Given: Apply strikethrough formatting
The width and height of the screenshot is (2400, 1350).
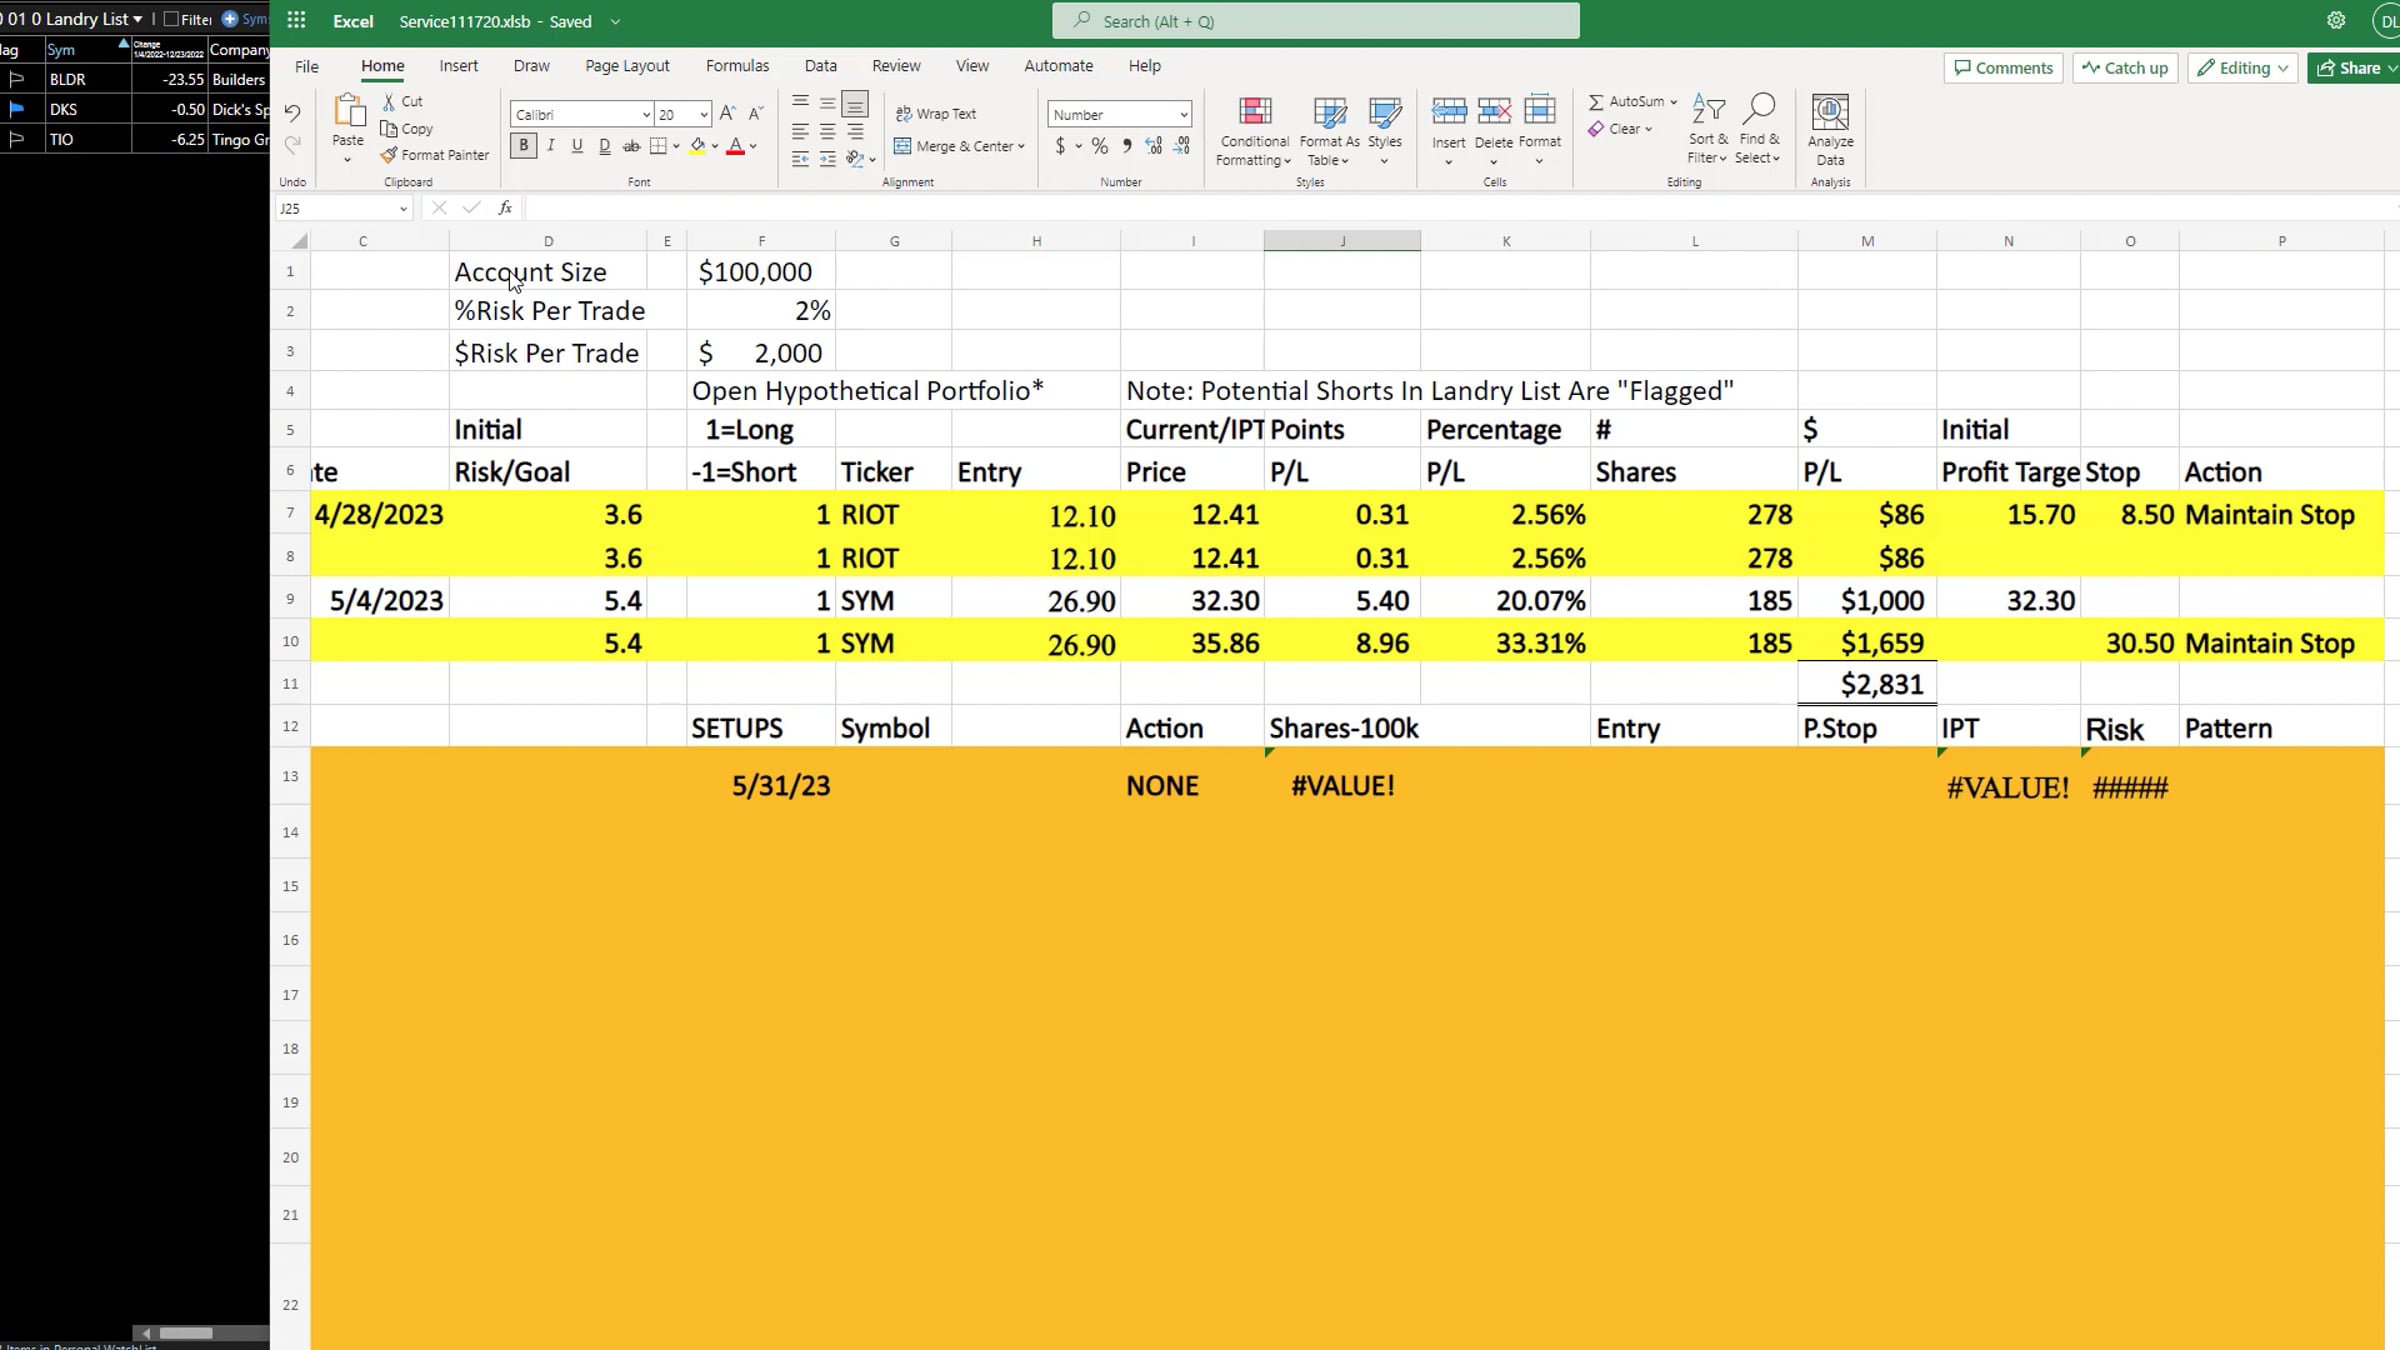Looking at the screenshot, I should click(x=631, y=146).
